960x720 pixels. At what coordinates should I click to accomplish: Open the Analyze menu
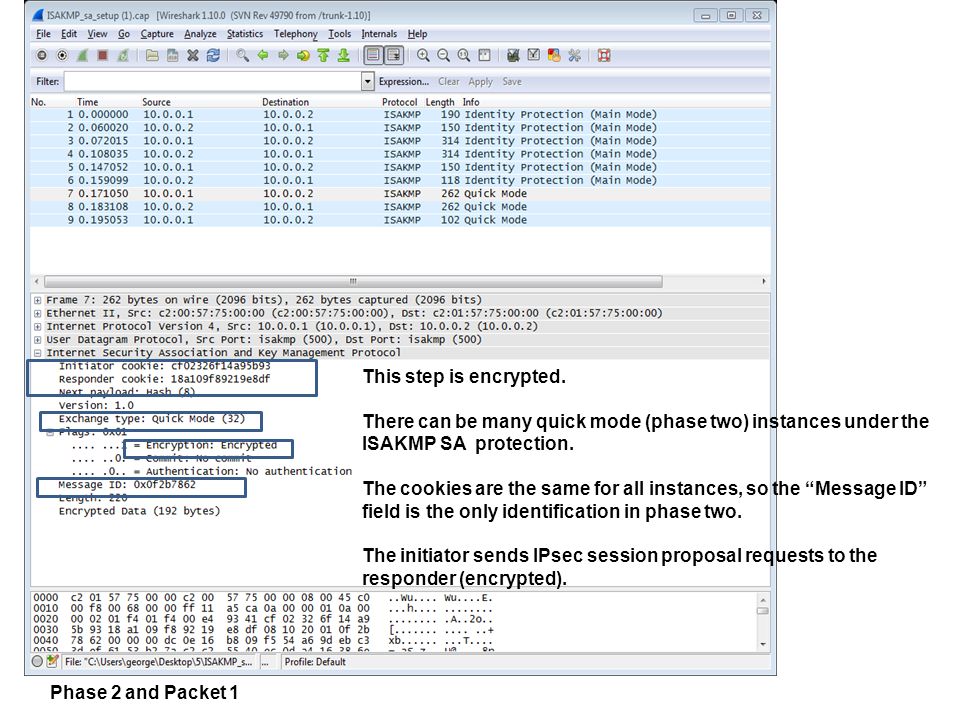pyautogui.click(x=200, y=34)
